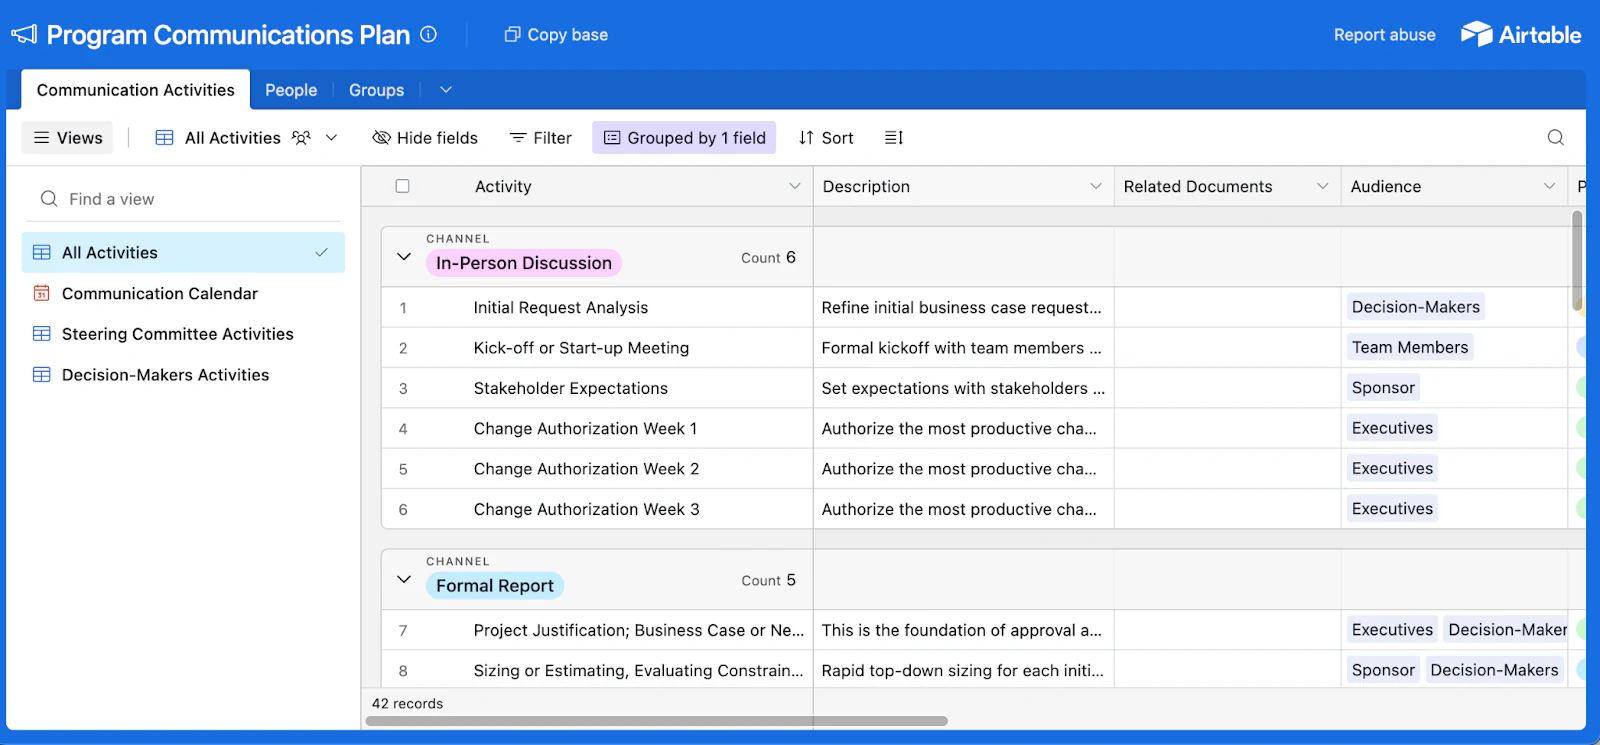Click the grid icon beside All Activities toolbar label
The width and height of the screenshot is (1600, 745).
(x=165, y=138)
